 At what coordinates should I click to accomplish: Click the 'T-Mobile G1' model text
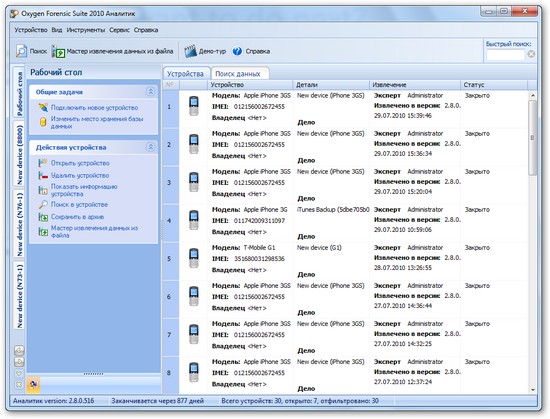click(259, 248)
